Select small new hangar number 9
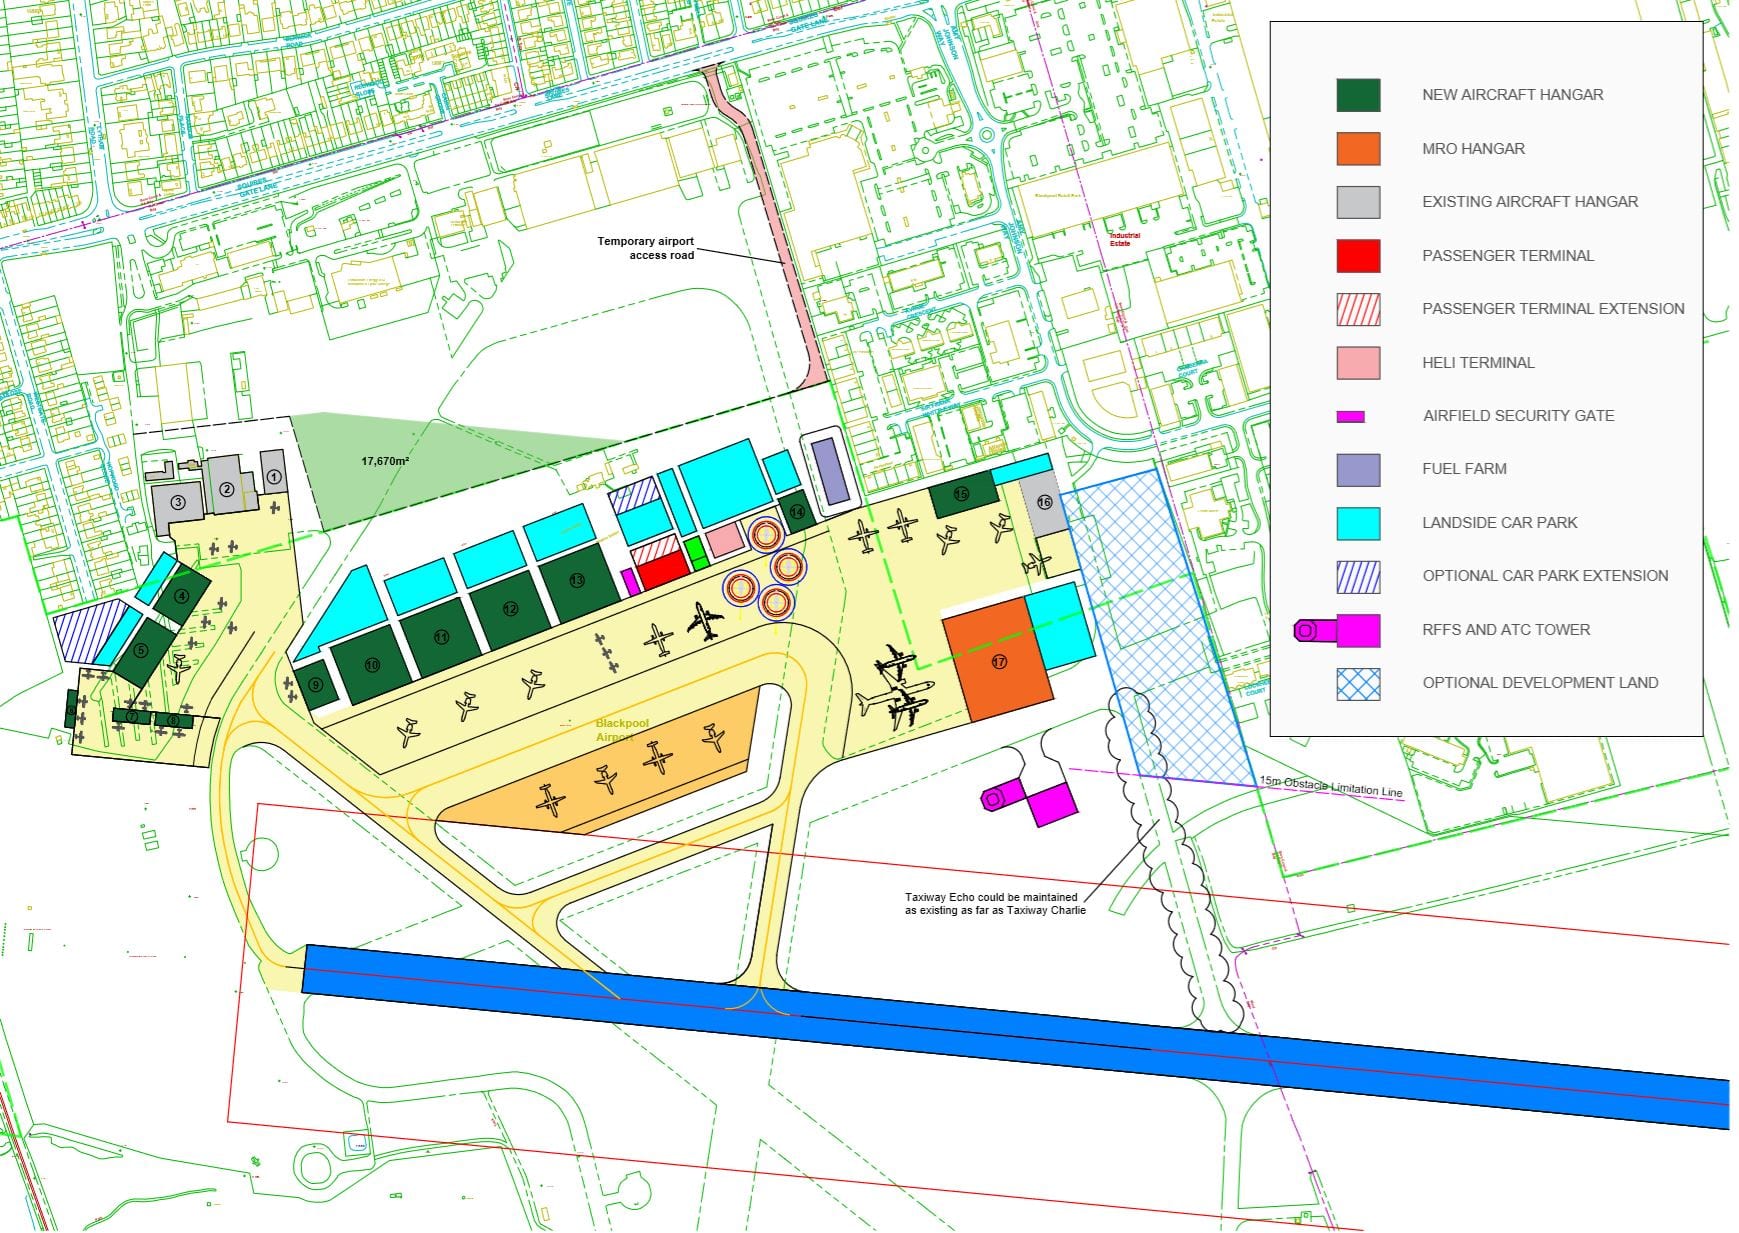1739x1233 pixels. point(315,686)
